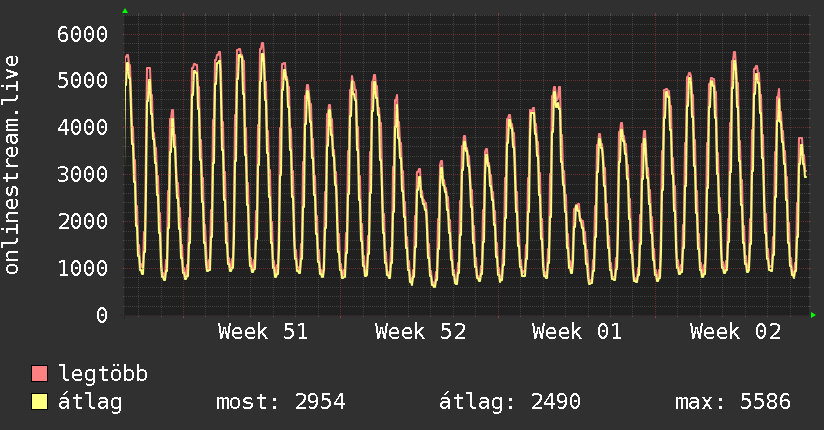Select the legtöbb legend label
824x430 pixels.
[x=102, y=374]
